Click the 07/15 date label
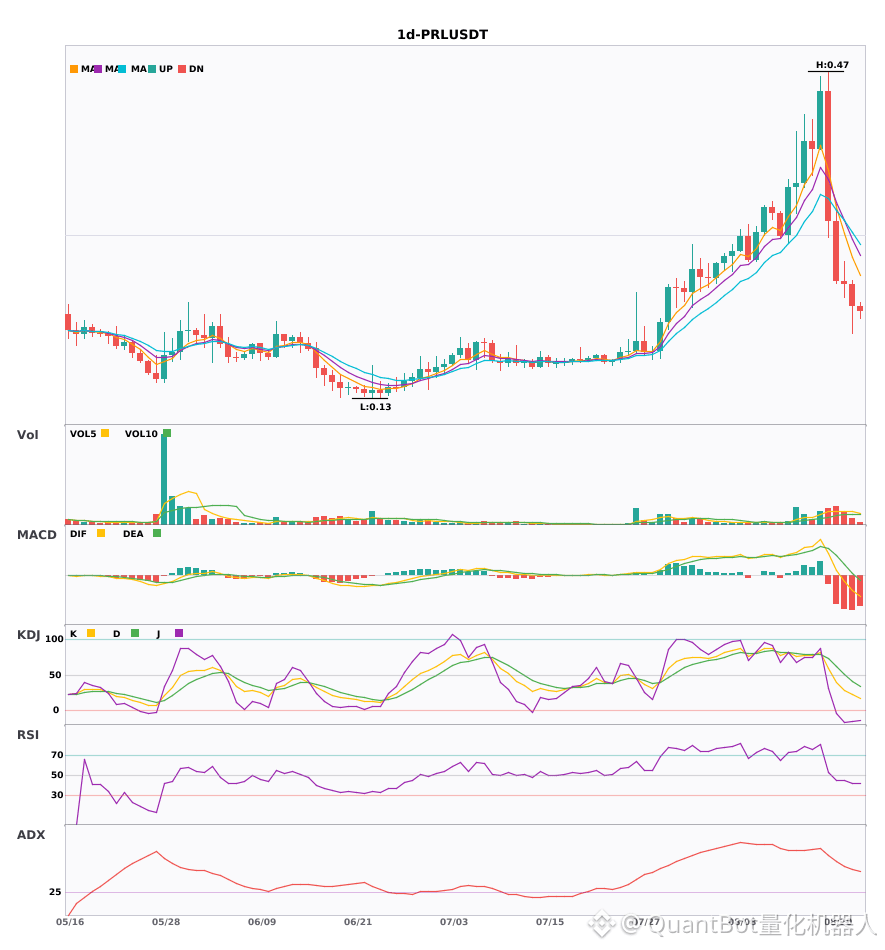885x950 pixels. click(x=550, y=922)
